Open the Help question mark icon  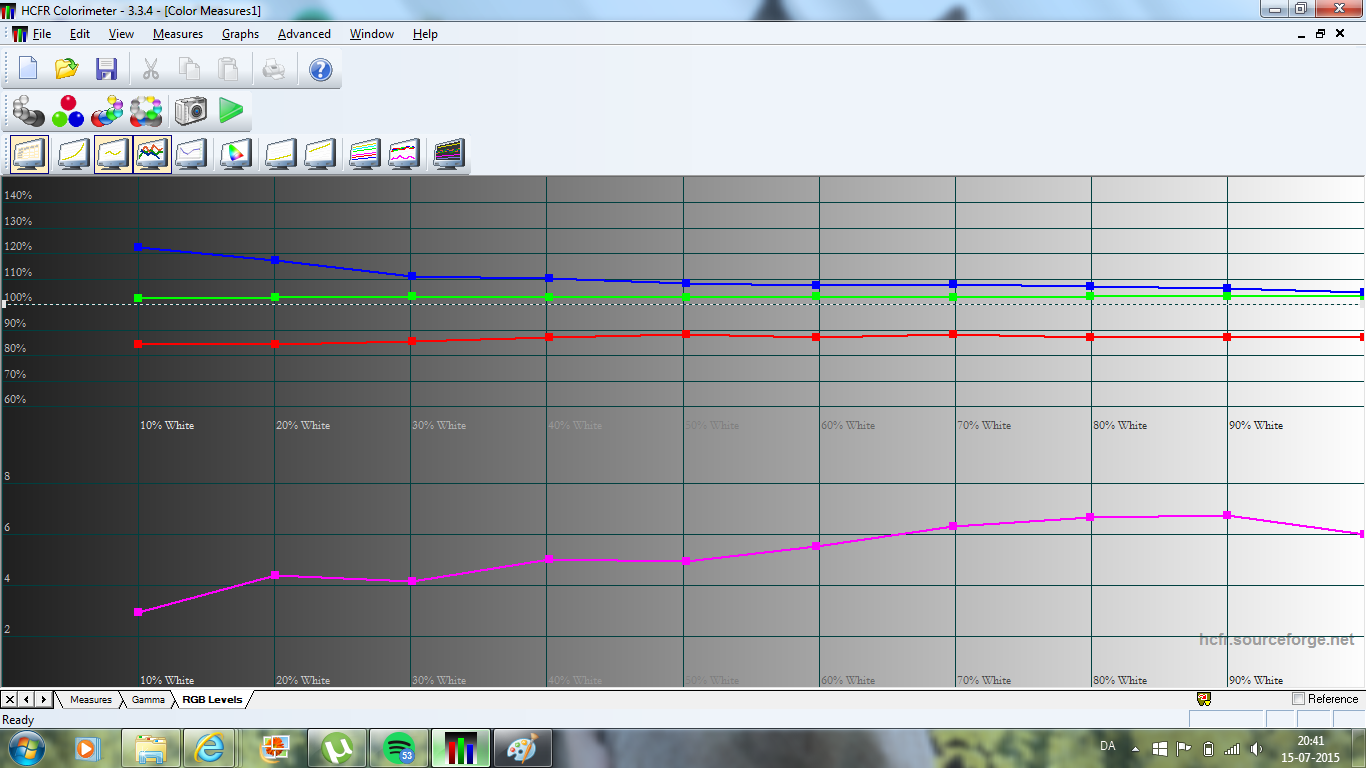coord(320,69)
